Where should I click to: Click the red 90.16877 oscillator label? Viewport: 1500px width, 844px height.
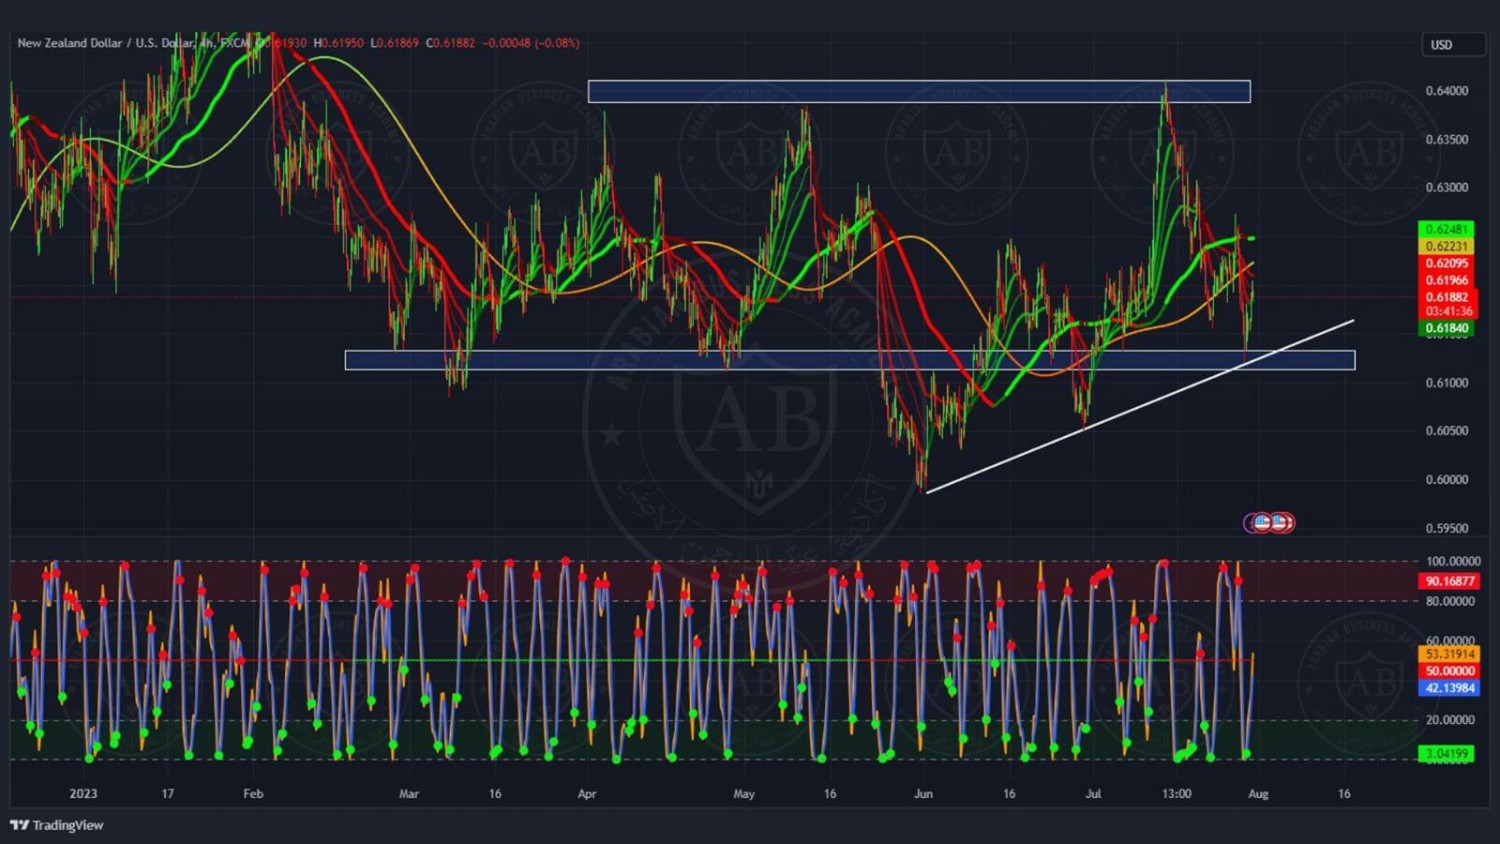coord(1449,581)
